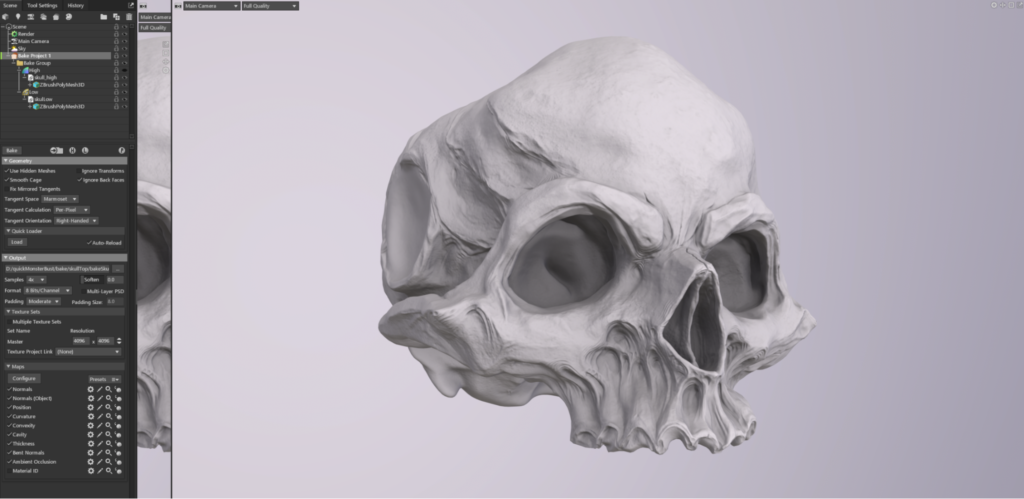This screenshot has height=499, width=1024.
Task: Lock the Bake Project 1 row
Action: coord(116,56)
